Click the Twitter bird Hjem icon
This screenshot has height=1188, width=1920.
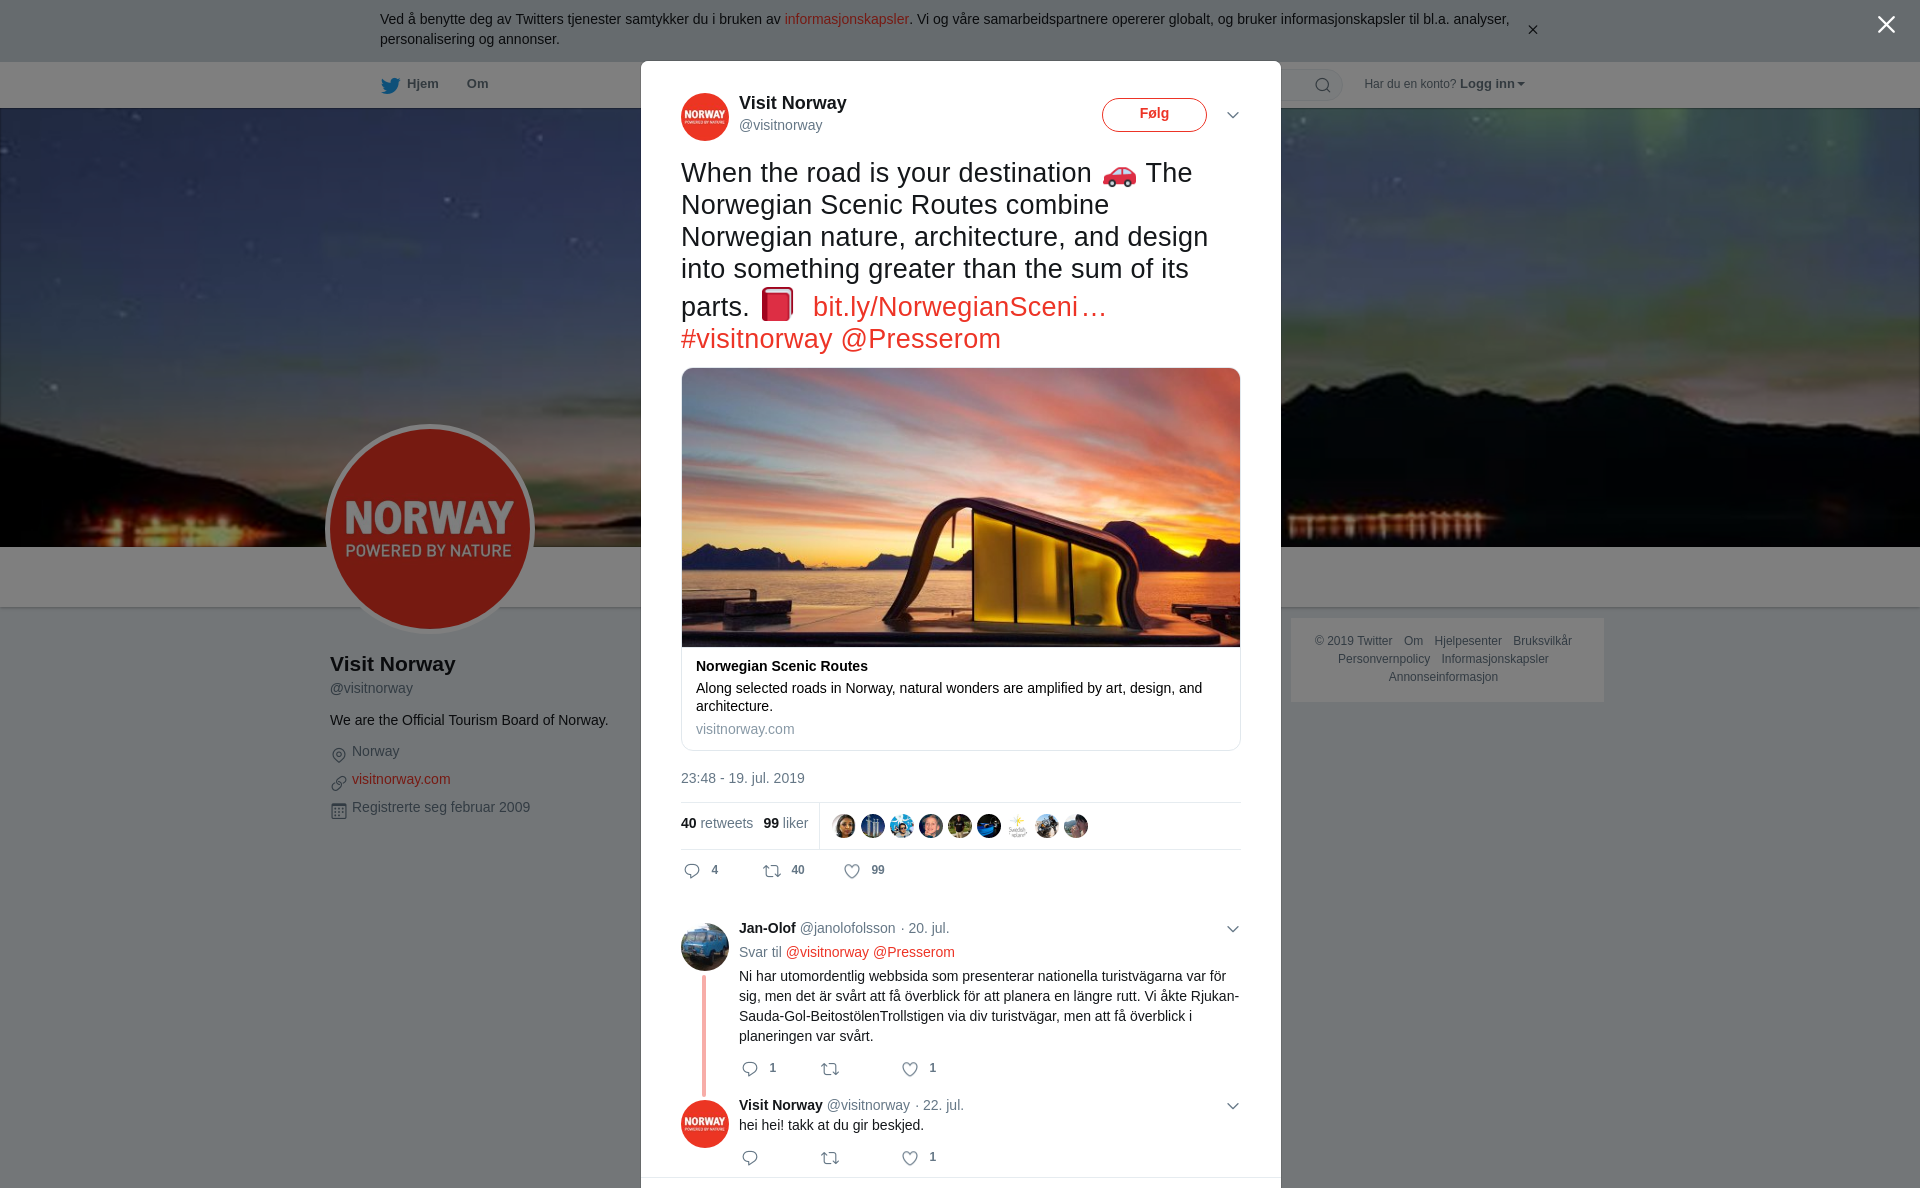(x=390, y=85)
